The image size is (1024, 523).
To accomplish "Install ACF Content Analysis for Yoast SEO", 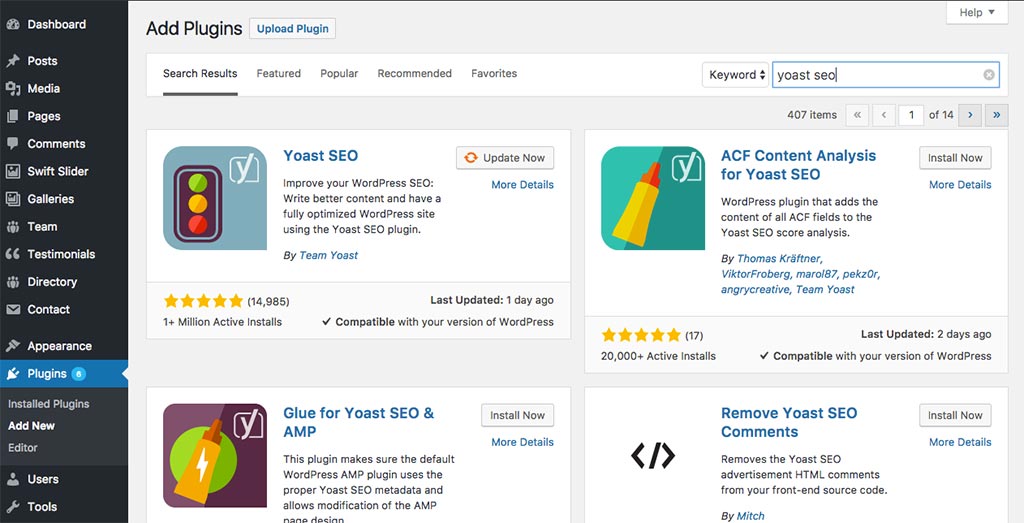I will point(955,158).
